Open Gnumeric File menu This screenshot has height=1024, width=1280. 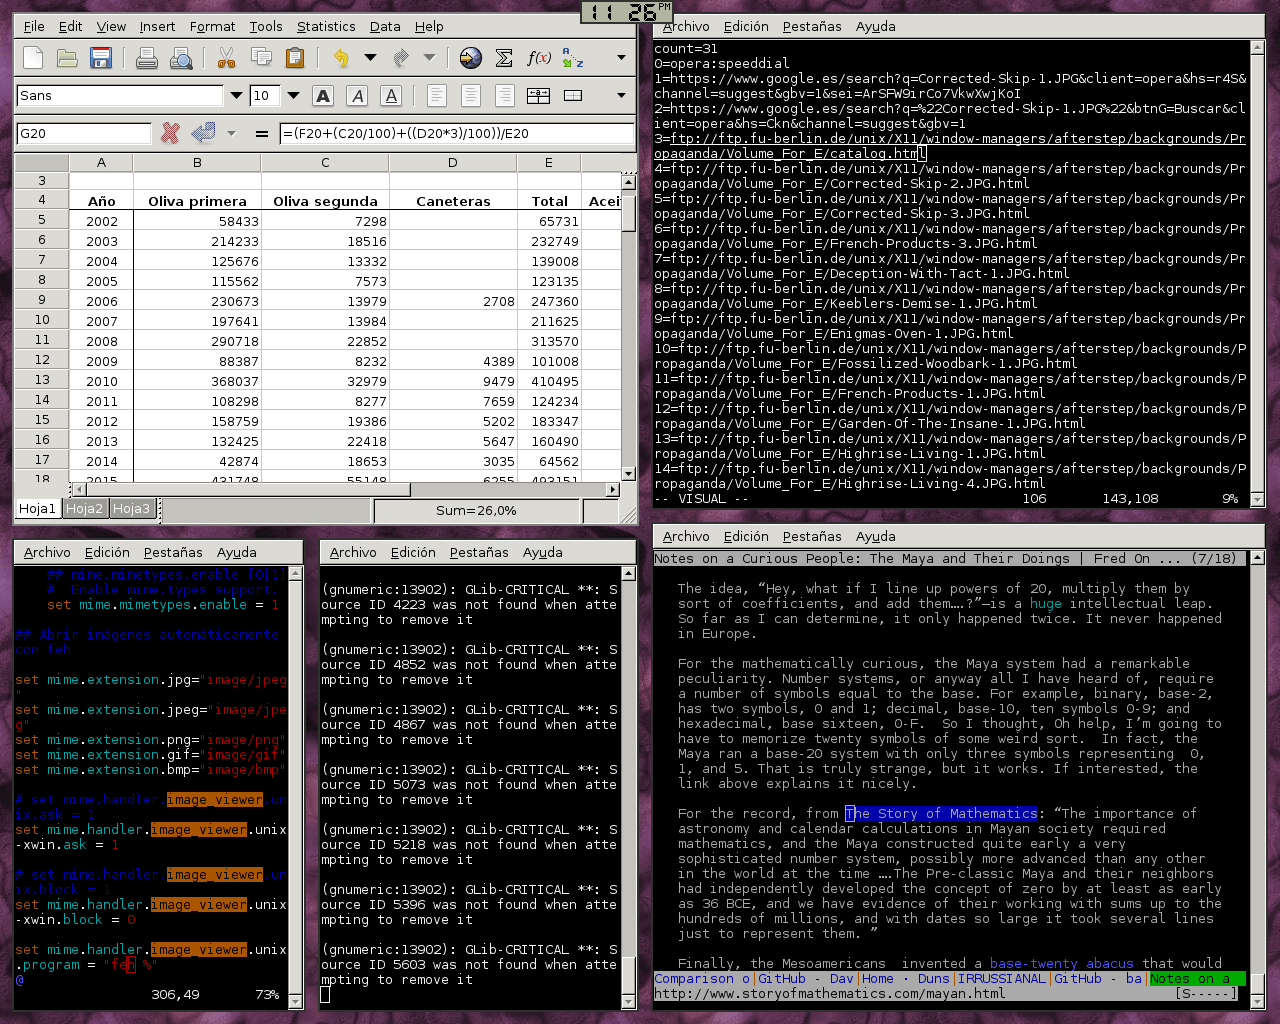click(x=34, y=27)
